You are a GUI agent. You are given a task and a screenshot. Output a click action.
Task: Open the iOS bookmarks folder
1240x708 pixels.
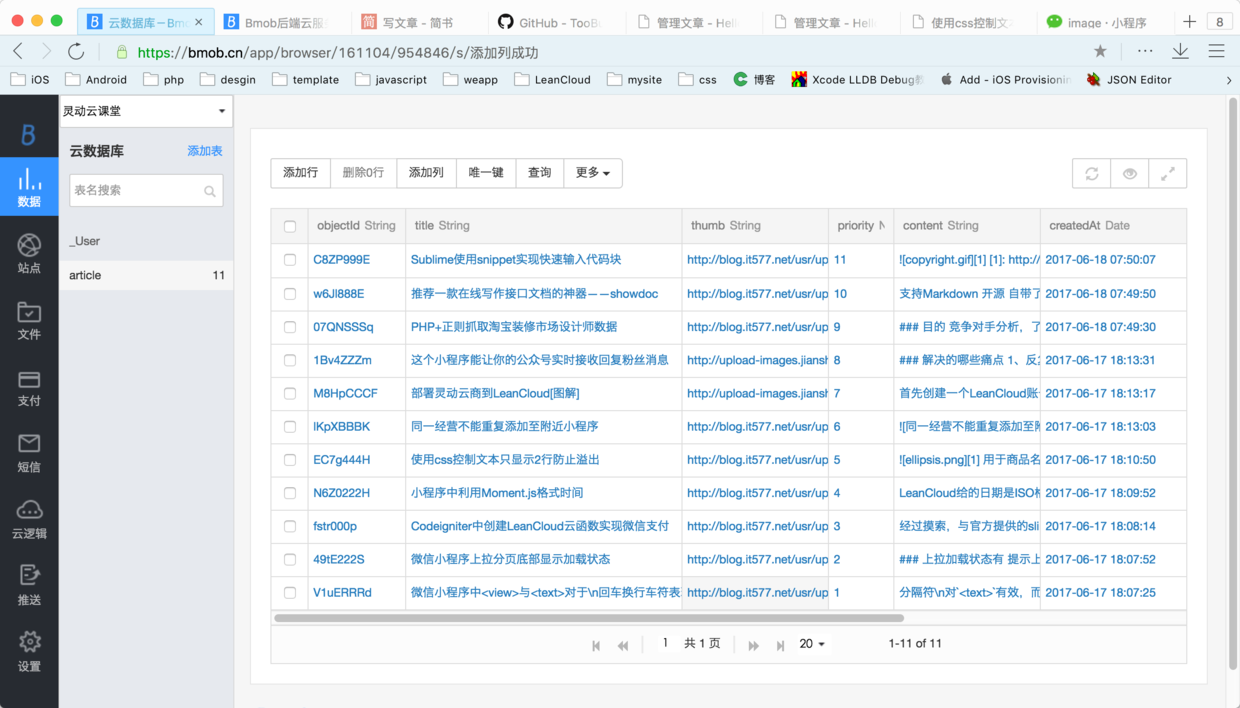30,80
